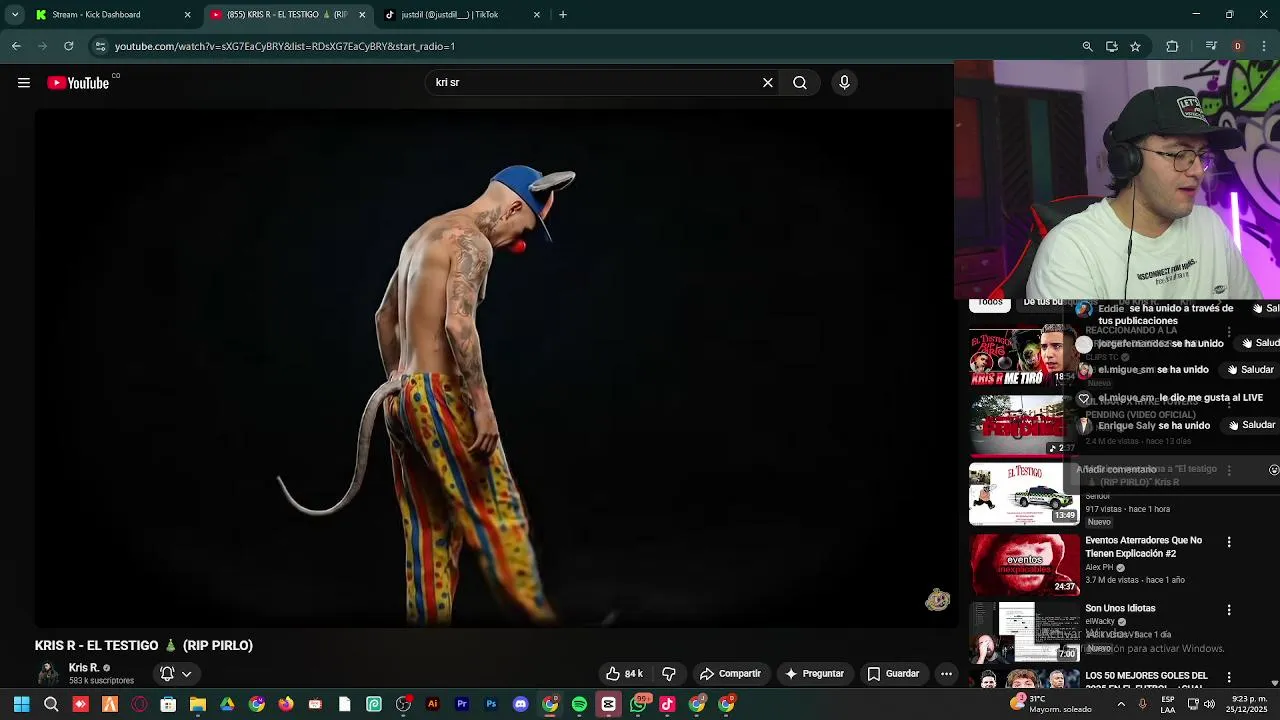
Task: Install app icon in address bar
Action: tap(1111, 46)
